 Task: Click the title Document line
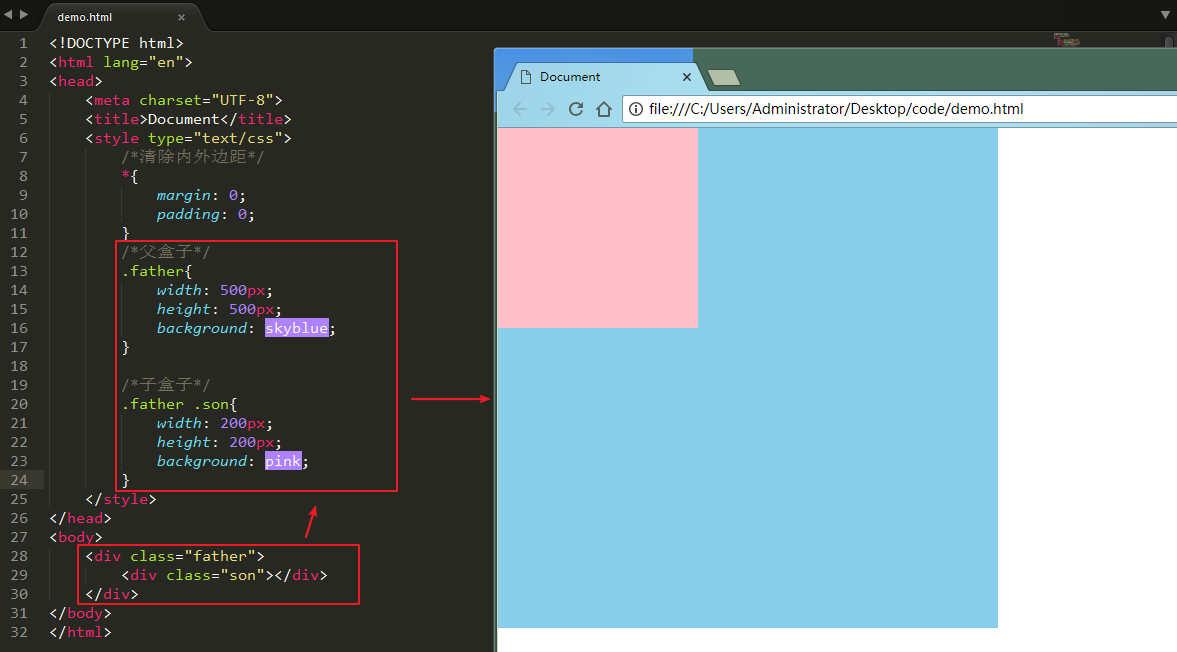coord(188,119)
